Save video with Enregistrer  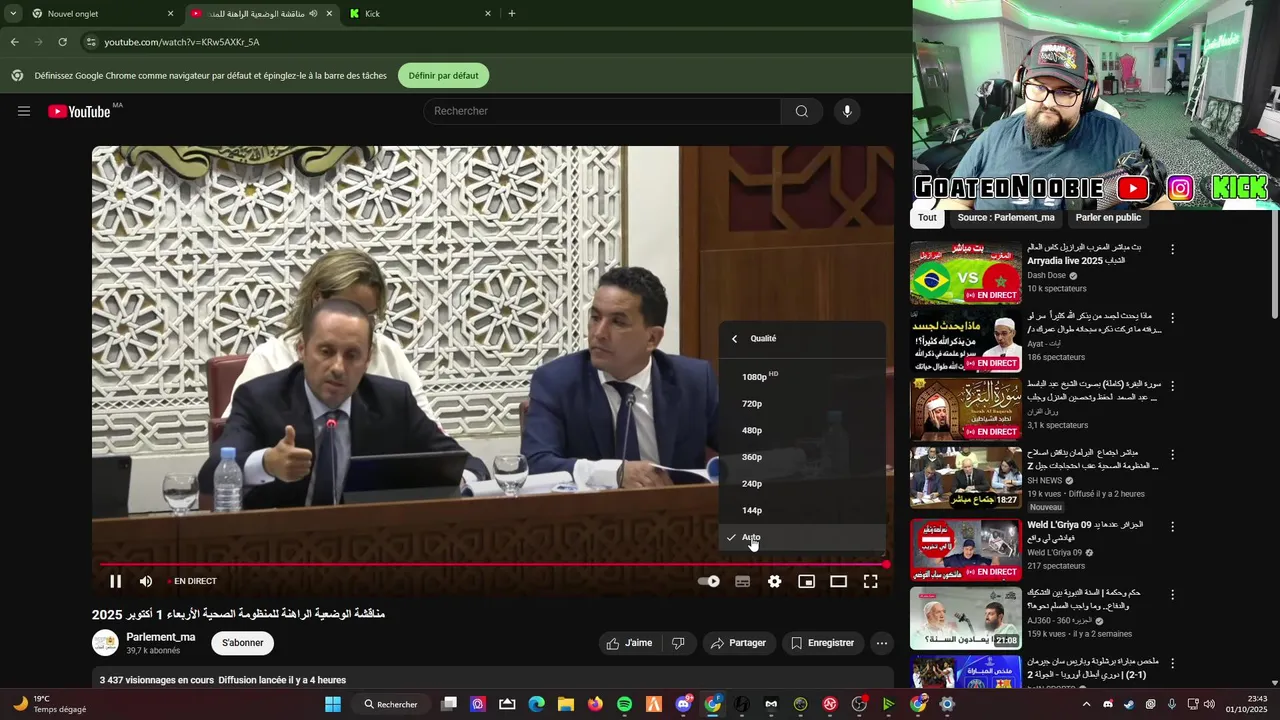pos(822,643)
